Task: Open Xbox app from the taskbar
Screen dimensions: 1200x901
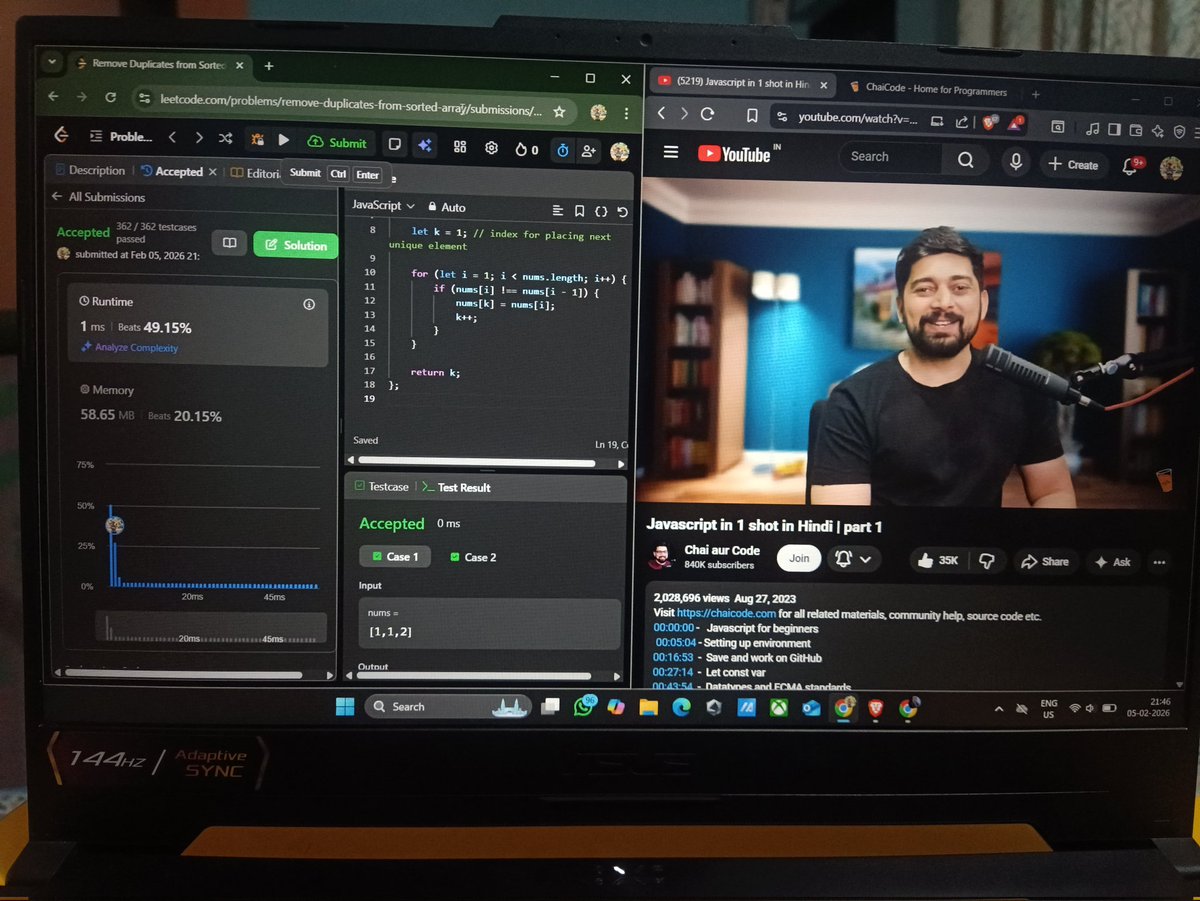Action: [x=778, y=708]
